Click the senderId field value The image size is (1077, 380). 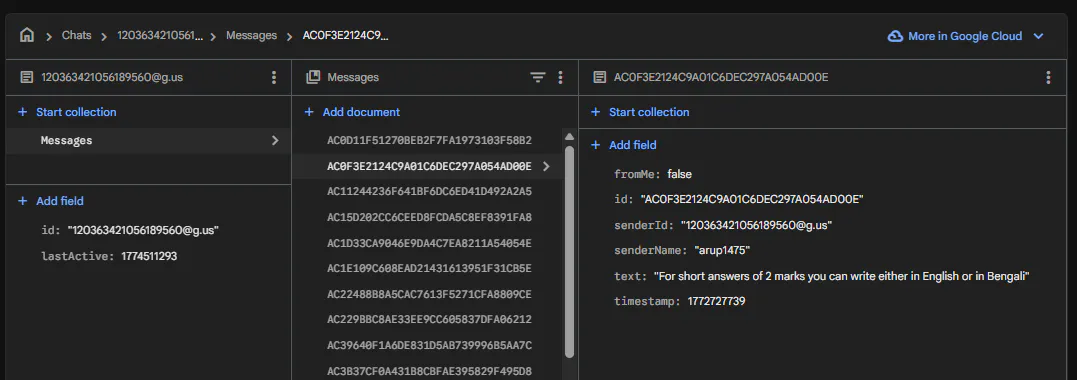click(x=756, y=225)
